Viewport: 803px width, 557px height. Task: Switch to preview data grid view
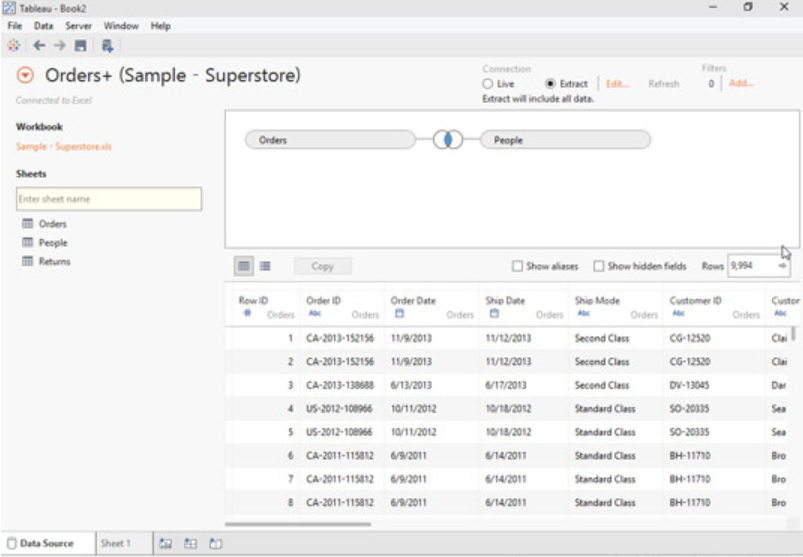pos(244,266)
